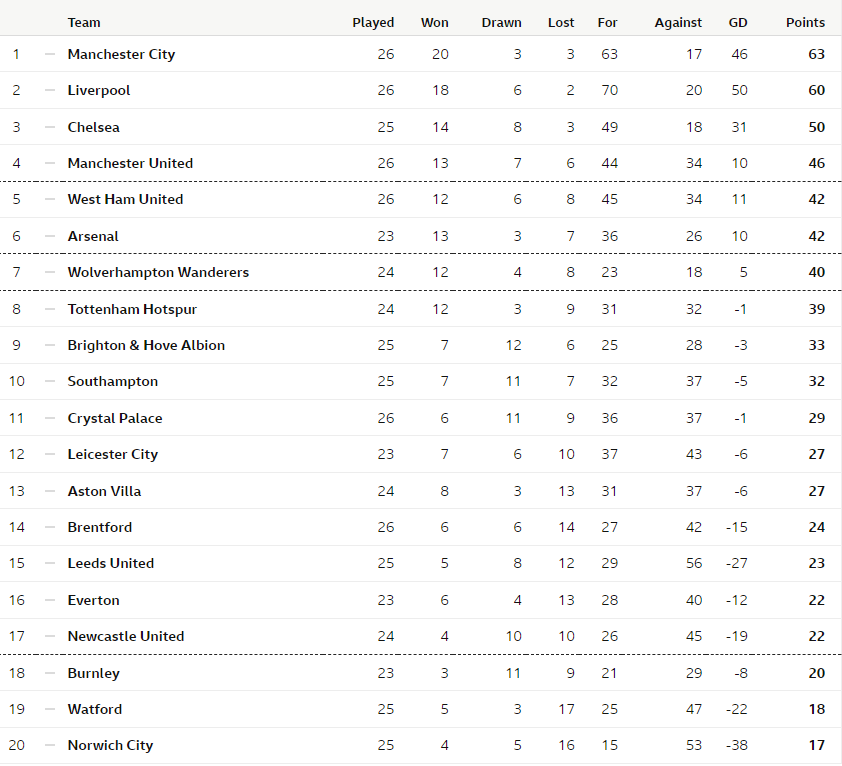
Task: Click the Against column header
Action: pos(678,23)
